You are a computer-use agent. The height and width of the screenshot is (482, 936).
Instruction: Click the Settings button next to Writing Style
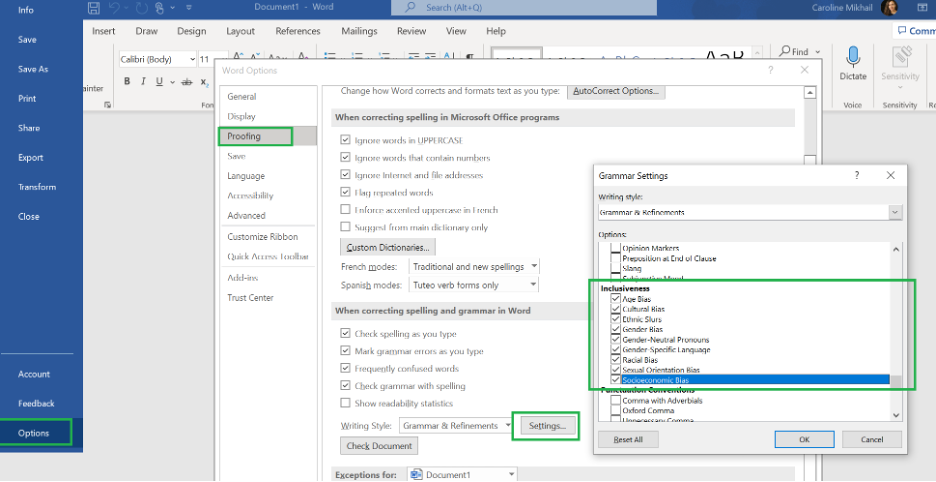(x=547, y=425)
